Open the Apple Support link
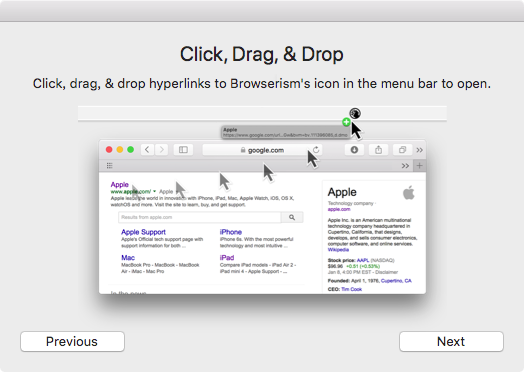The width and height of the screenshot is (524, 372). pos(143,232)
